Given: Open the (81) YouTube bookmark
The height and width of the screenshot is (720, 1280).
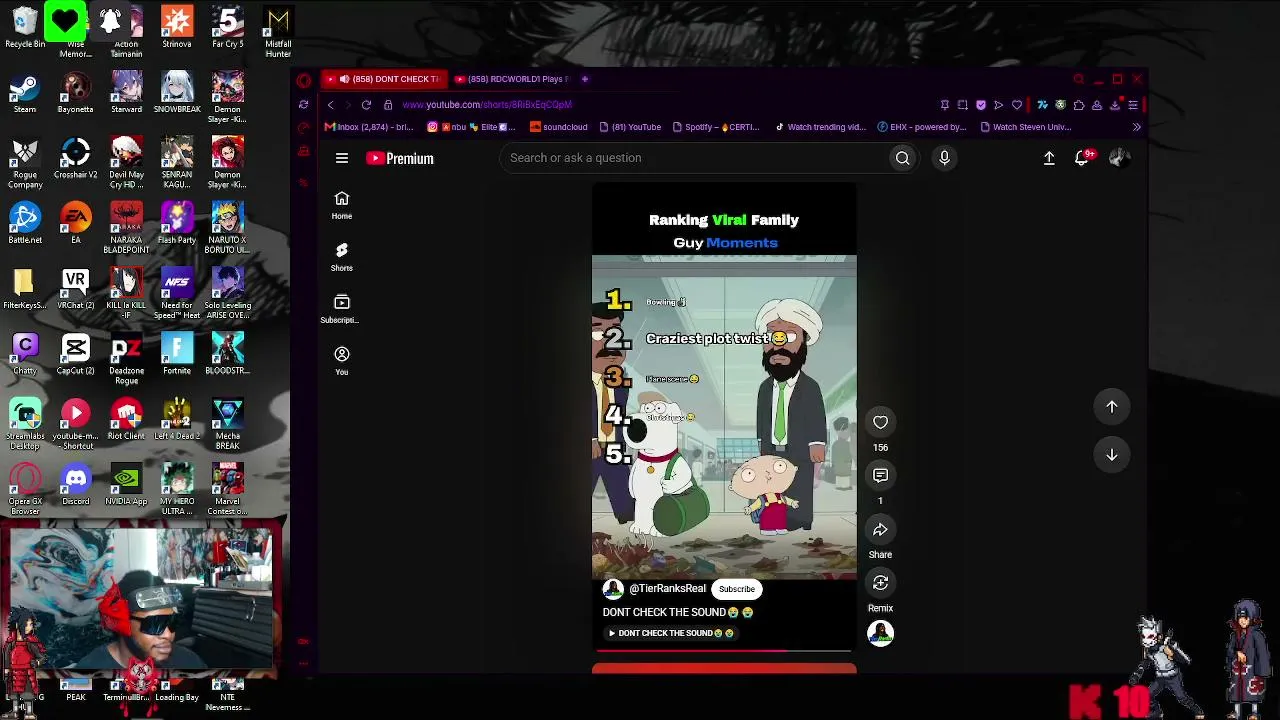Looking at the screenshot, I should tap(629, 127).
